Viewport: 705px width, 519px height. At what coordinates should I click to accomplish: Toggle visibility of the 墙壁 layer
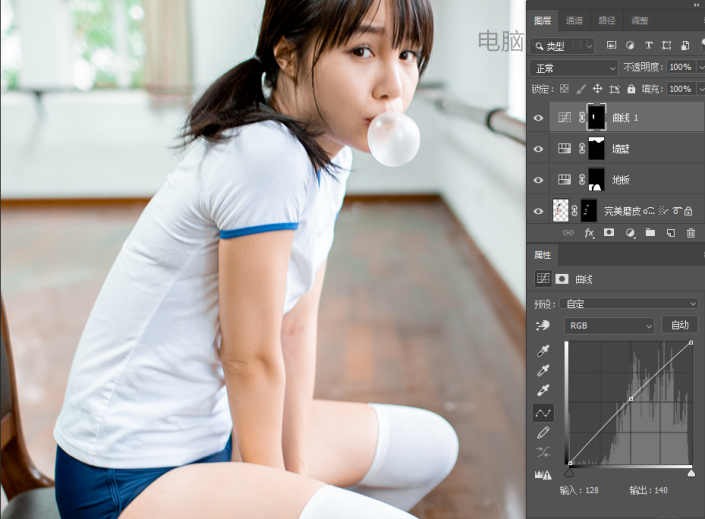click(x=539, y=149)
